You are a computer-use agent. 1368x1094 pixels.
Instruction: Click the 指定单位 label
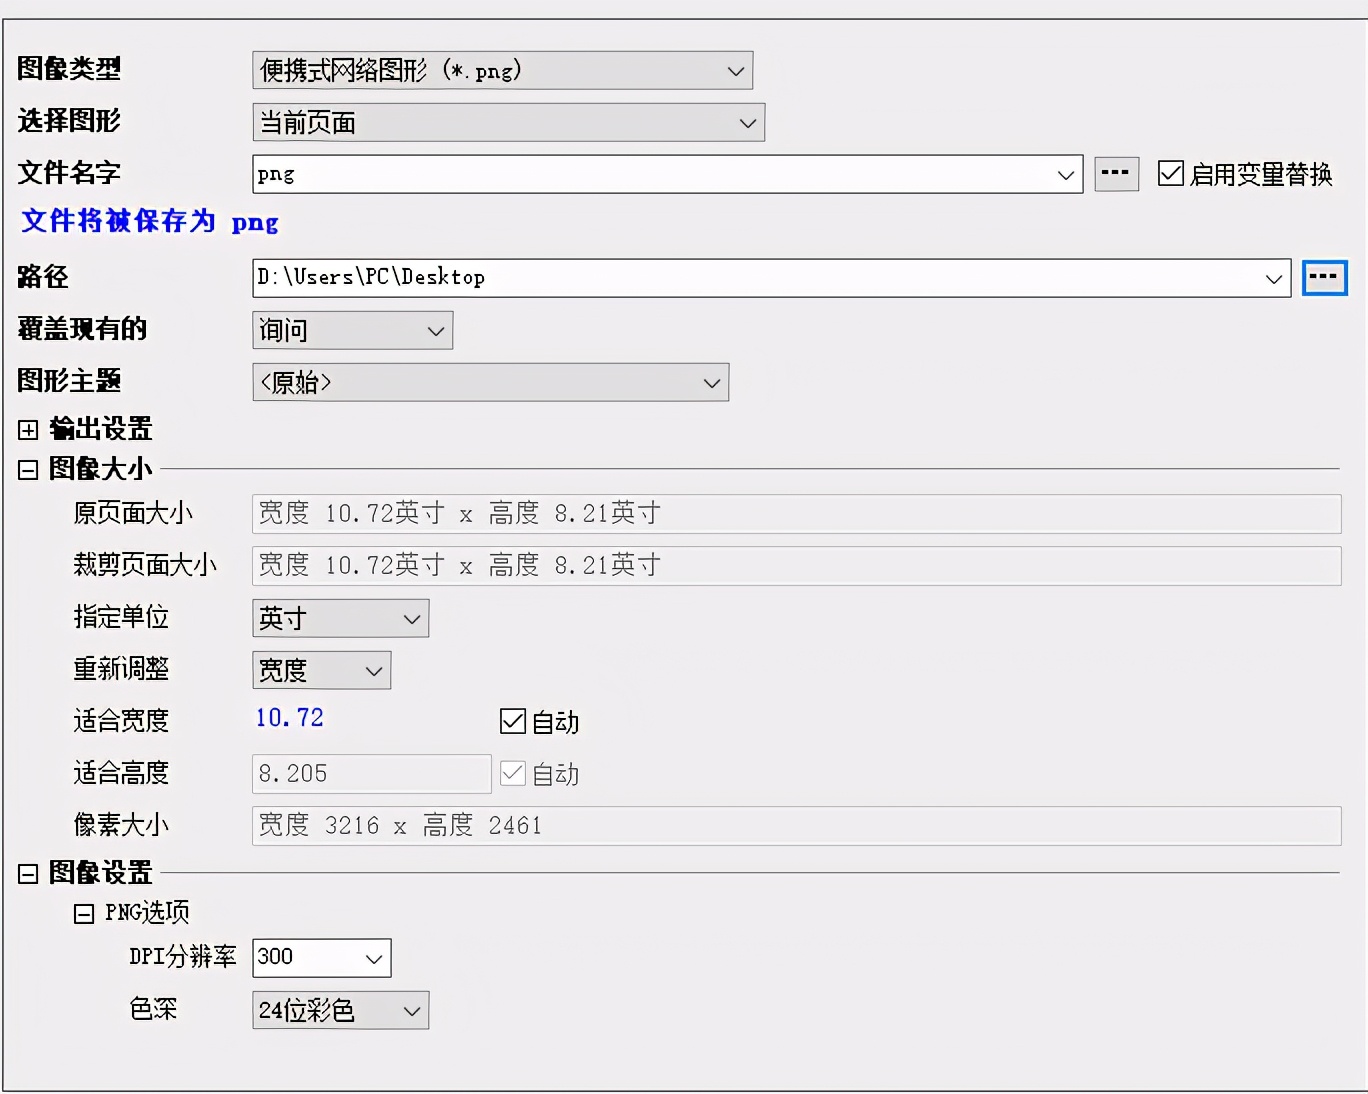pyautogui.click(x=121, y=617)
